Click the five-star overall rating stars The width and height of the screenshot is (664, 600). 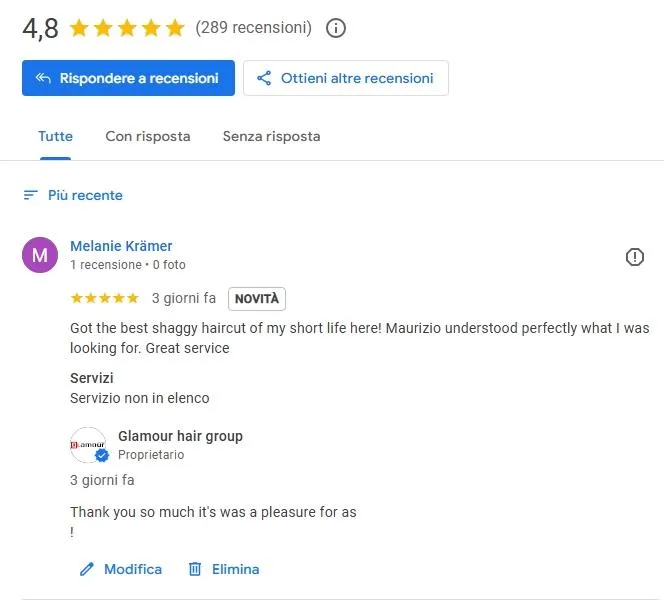(127, 28)
